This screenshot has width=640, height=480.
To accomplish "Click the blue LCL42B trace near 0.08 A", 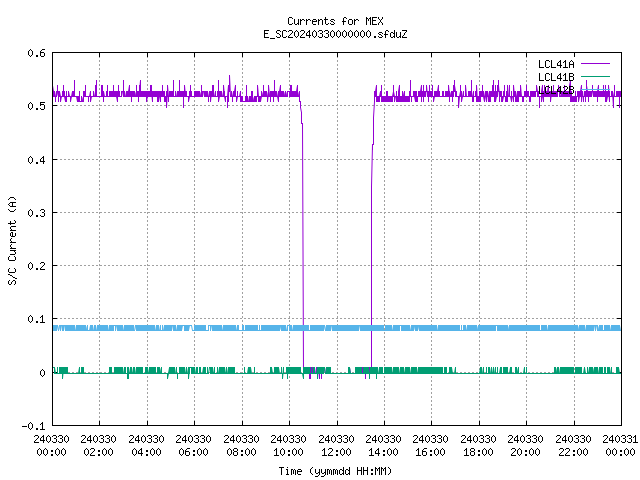I will point(337,328).
